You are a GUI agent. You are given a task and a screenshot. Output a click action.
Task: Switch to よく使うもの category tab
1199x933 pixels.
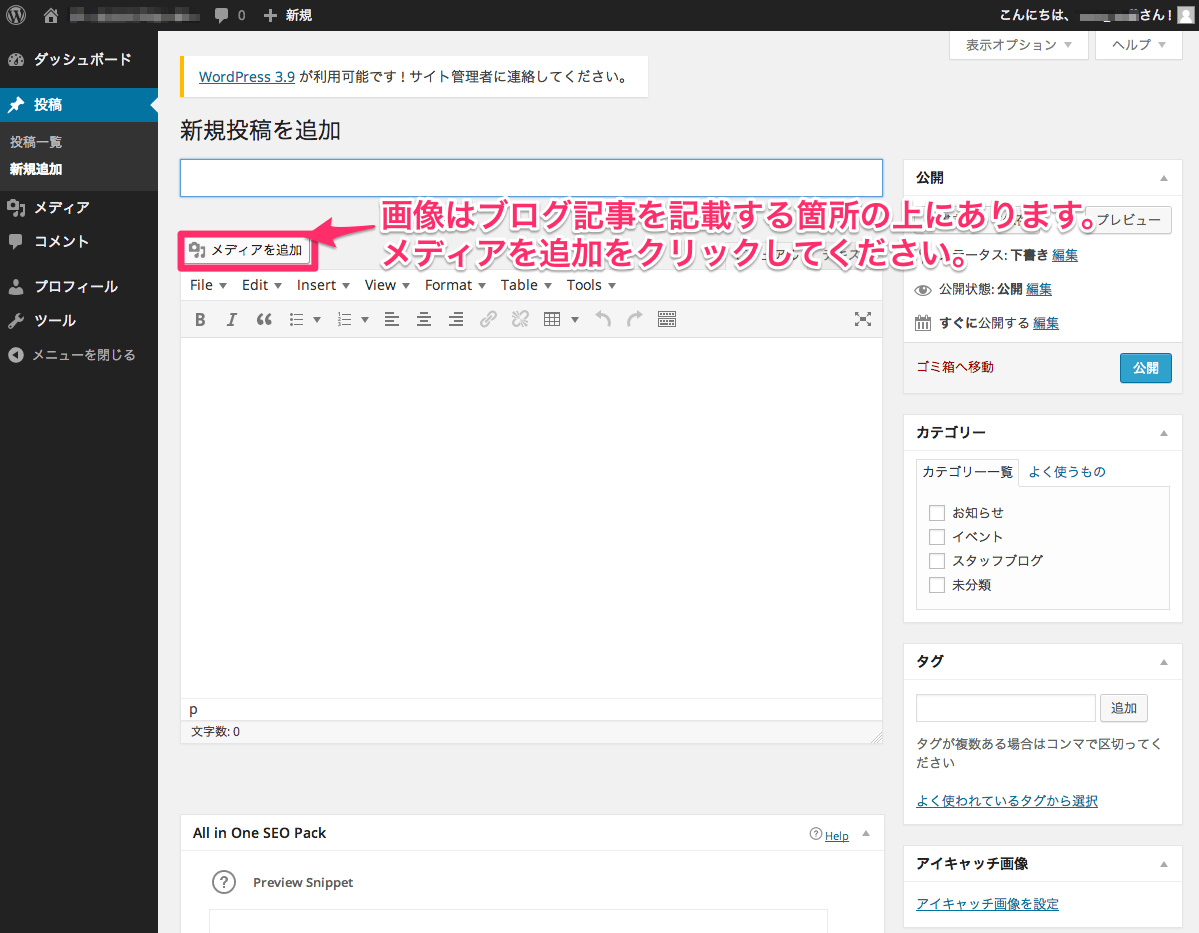pyautogui.click(x=1067, y=472)
